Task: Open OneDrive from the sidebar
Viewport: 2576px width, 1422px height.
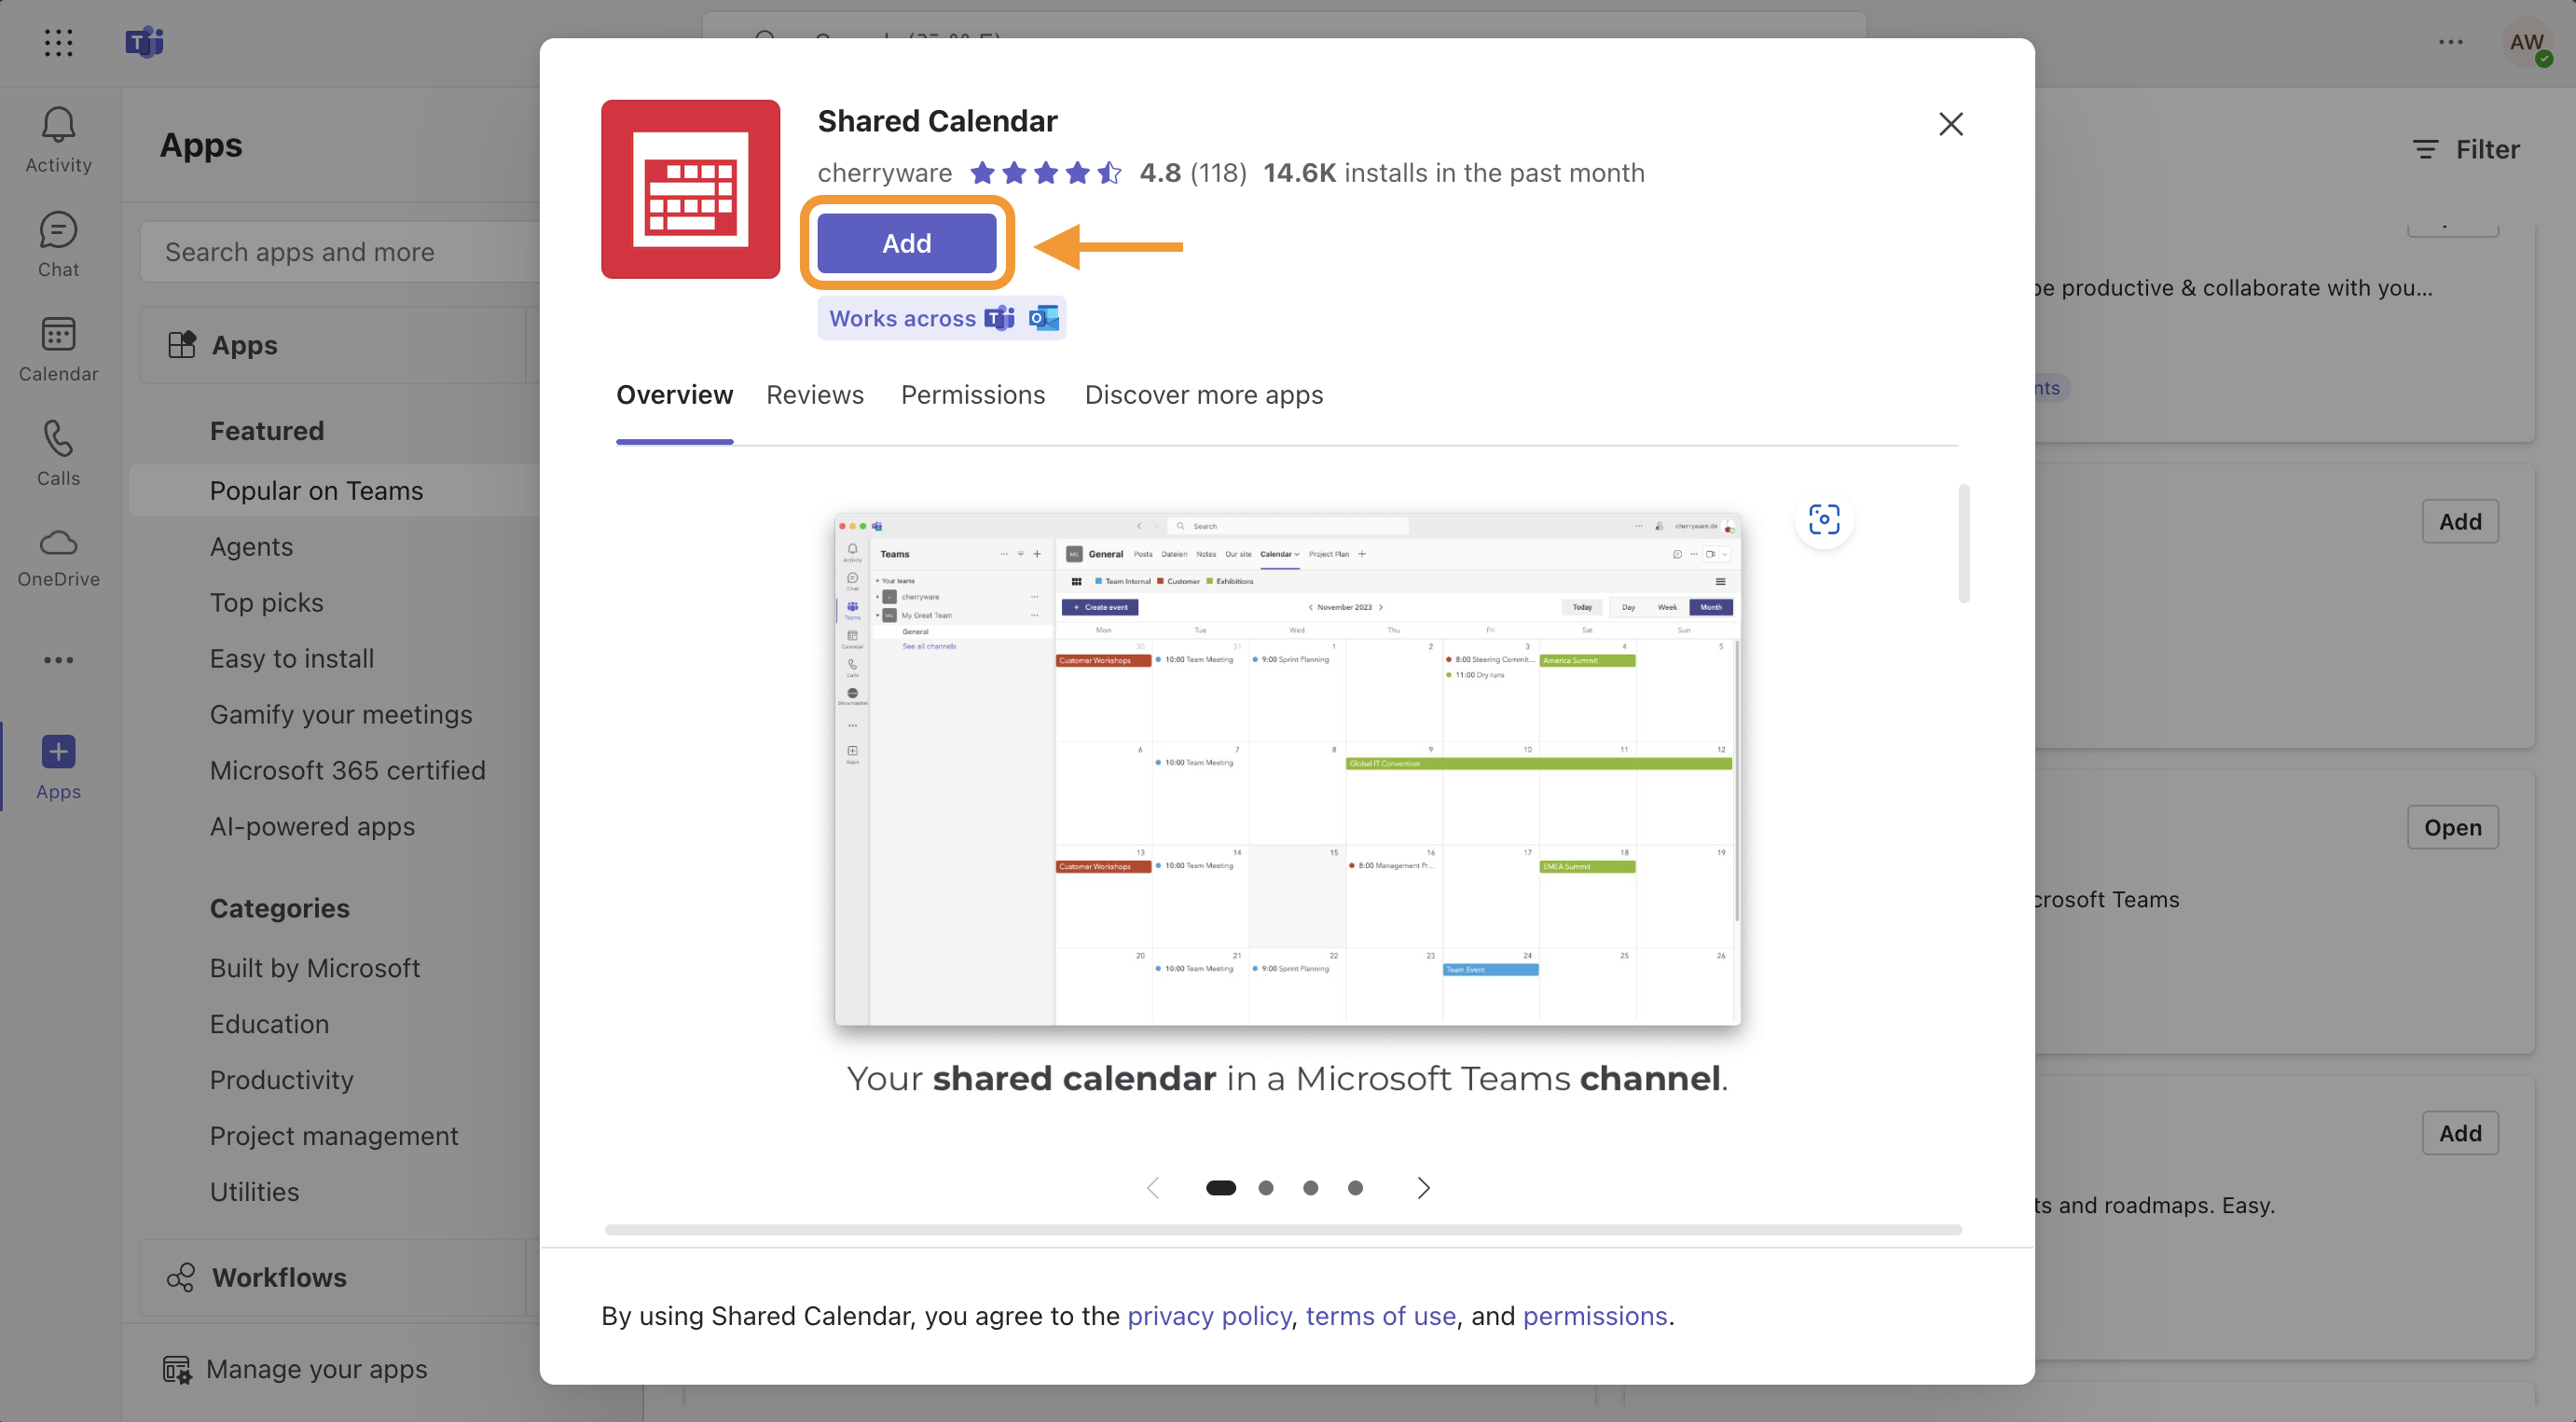Action: click(x=57, y=558)
